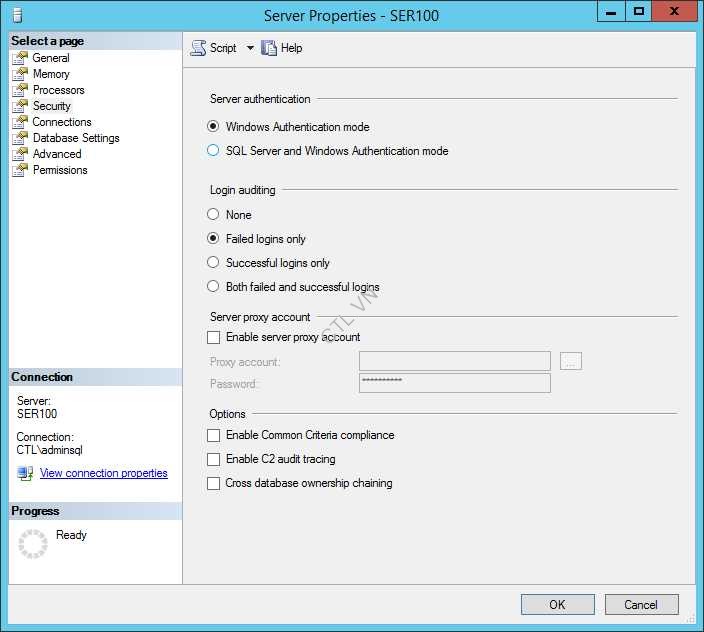Open the Permissions page
Screen dimensions: 704x632
[x=60, y=170]
